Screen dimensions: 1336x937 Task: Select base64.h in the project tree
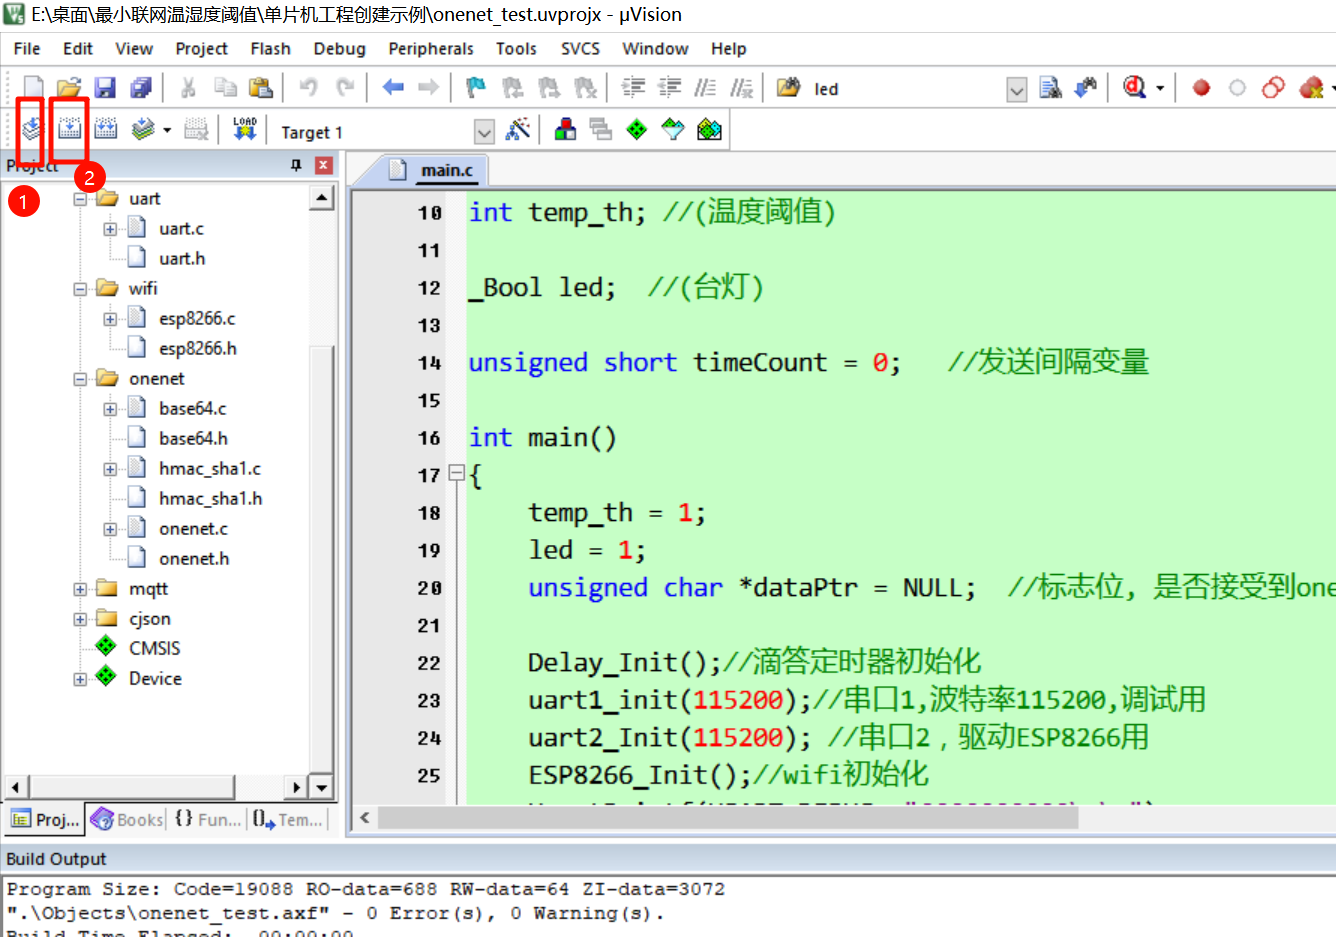click(193, 438)
